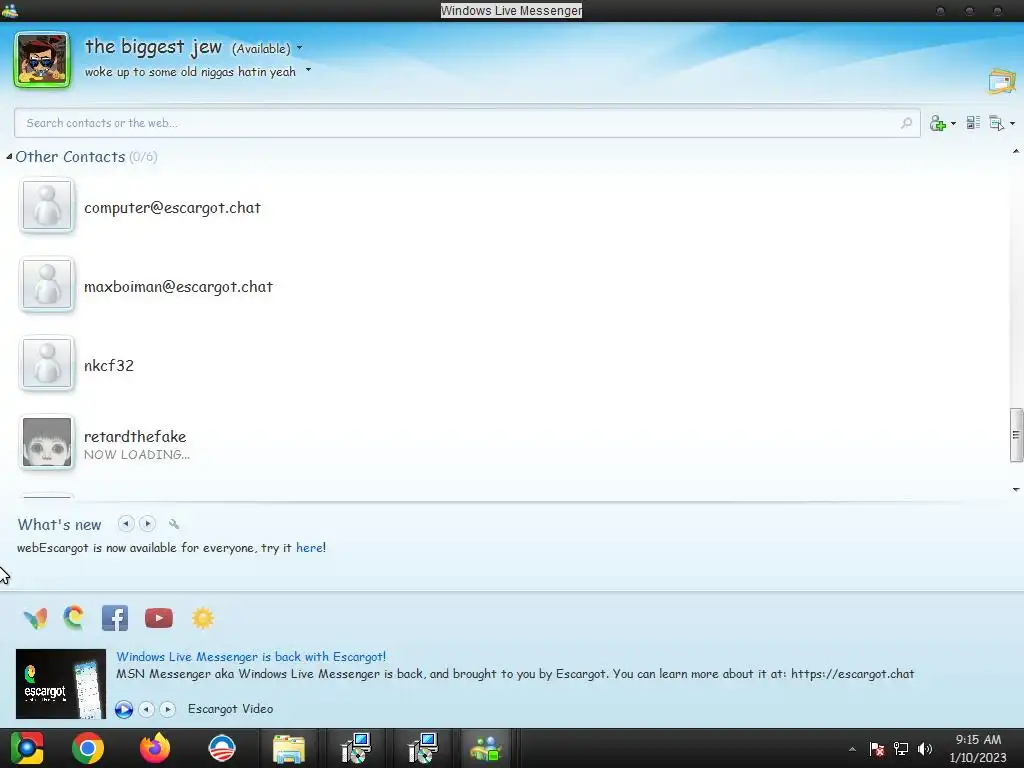Collapse the Other Contacts group

(x=9, y=157)
